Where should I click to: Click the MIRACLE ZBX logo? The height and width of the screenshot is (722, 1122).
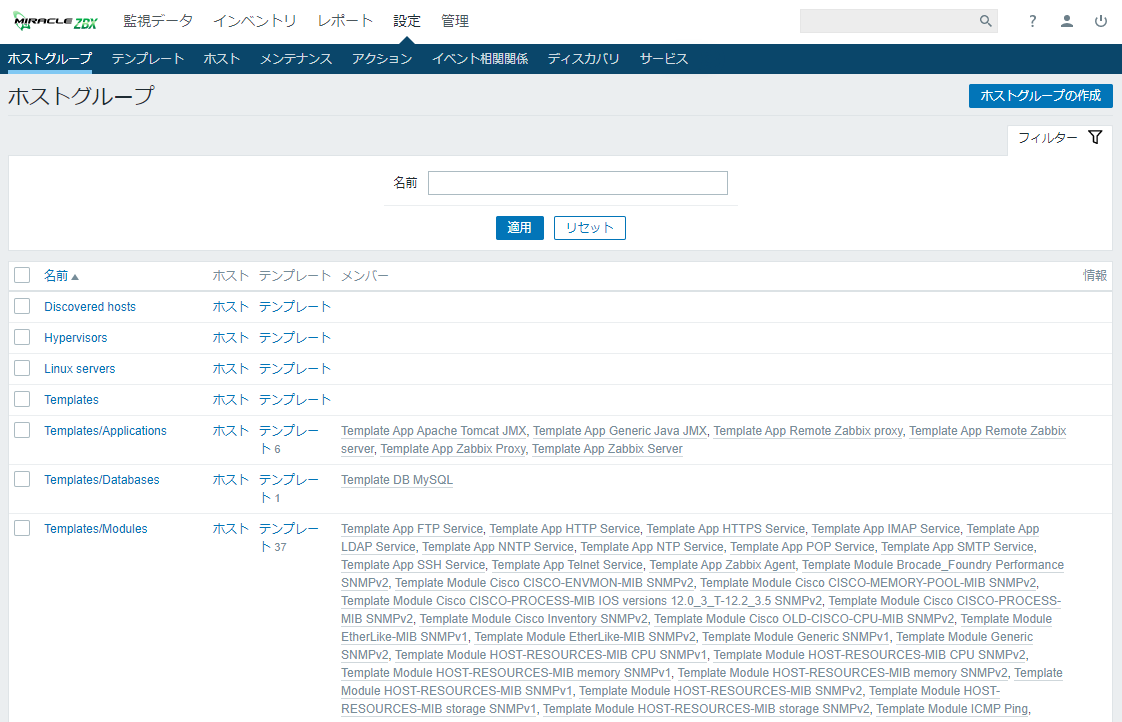click(55, 21)
